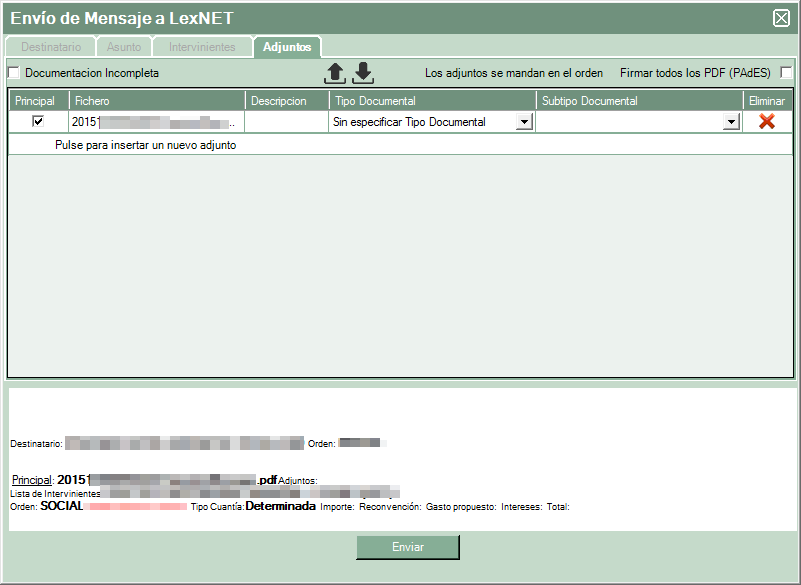
Task: Expand the Subtipo Documental dropdown
Action: 731,122
